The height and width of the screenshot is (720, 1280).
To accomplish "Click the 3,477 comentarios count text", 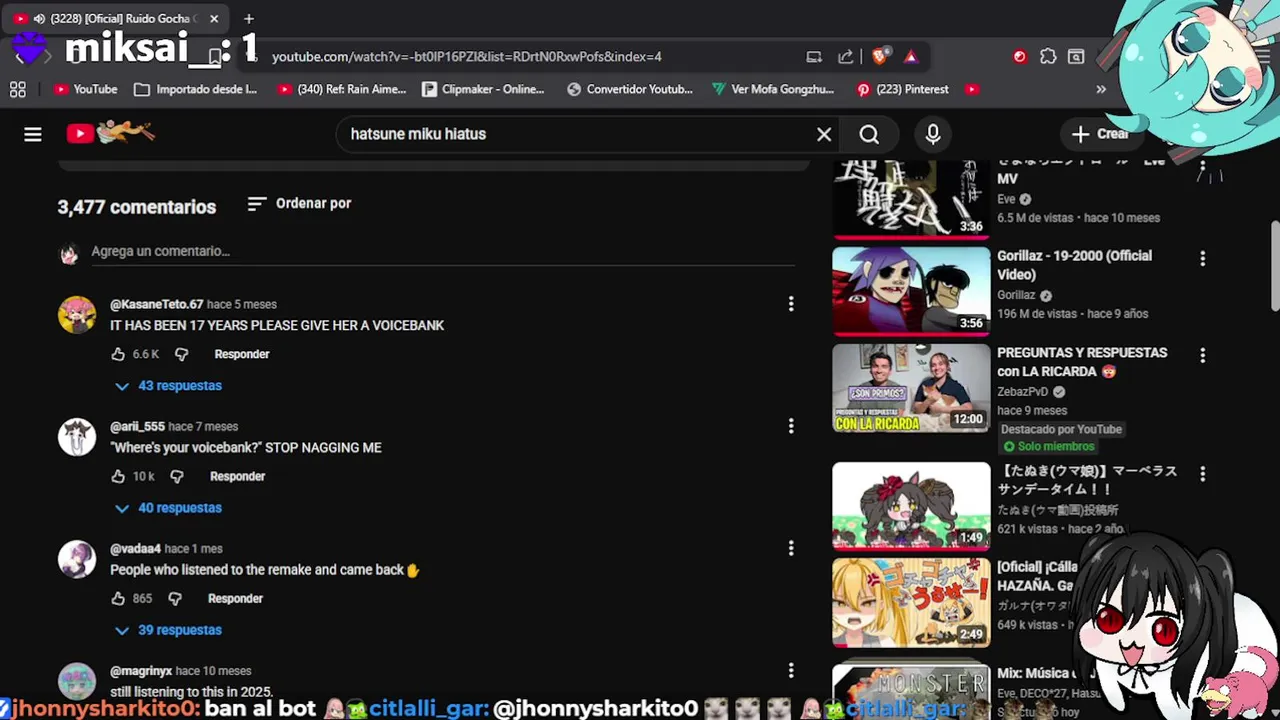I will tap(137, 207).
